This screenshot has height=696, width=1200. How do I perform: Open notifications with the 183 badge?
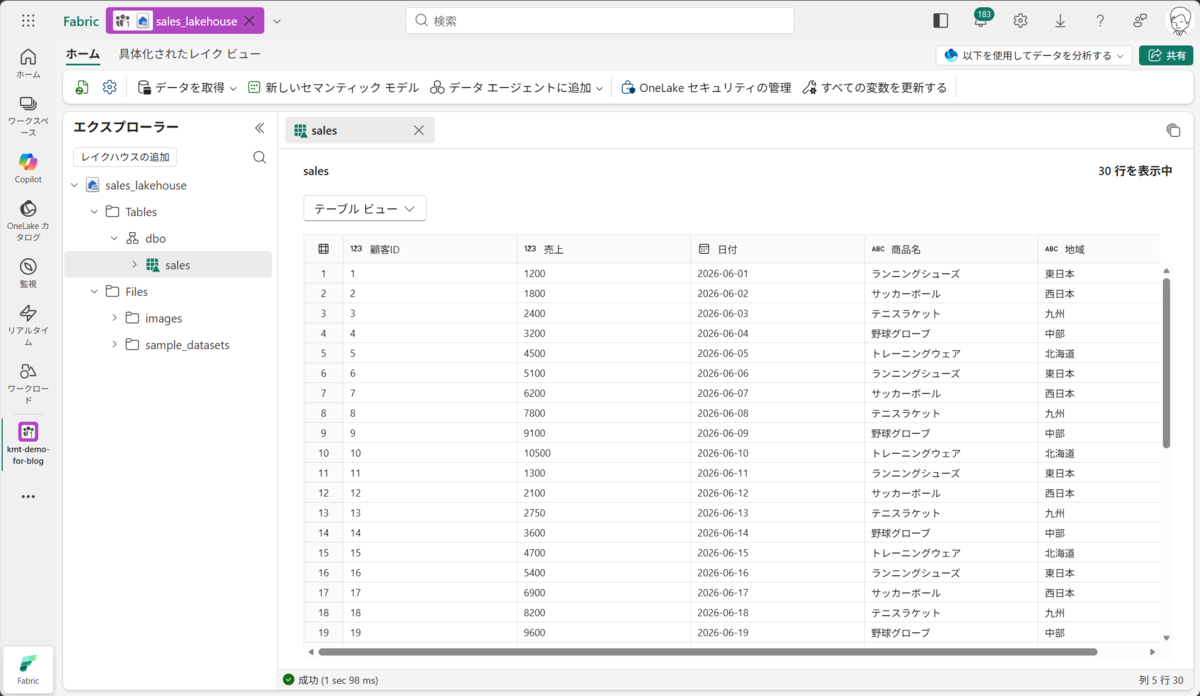point(981,20)
